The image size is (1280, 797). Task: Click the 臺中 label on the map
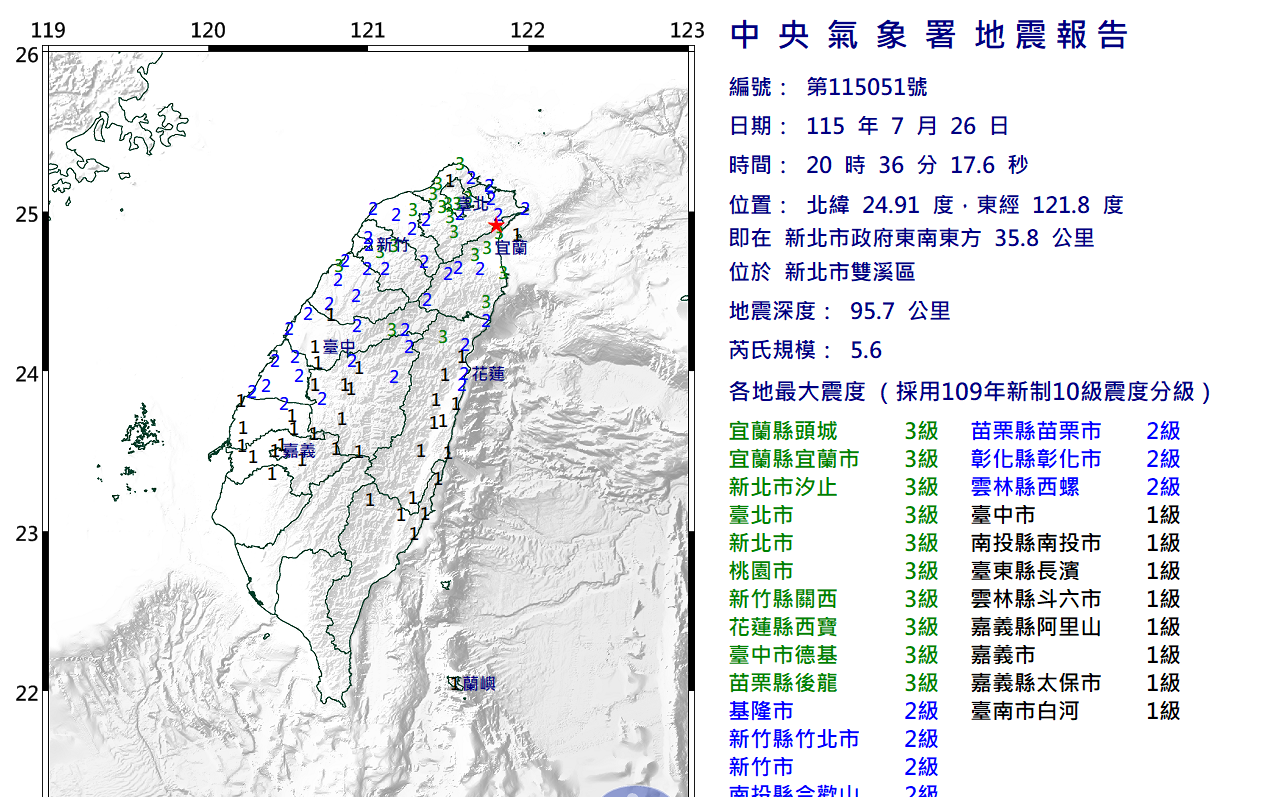341,347
